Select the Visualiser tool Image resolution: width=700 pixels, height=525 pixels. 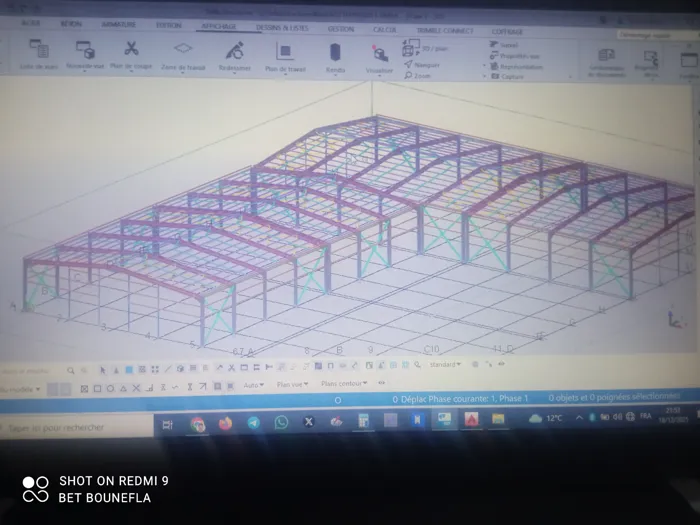pyautogui.click(x=380, y=53)
